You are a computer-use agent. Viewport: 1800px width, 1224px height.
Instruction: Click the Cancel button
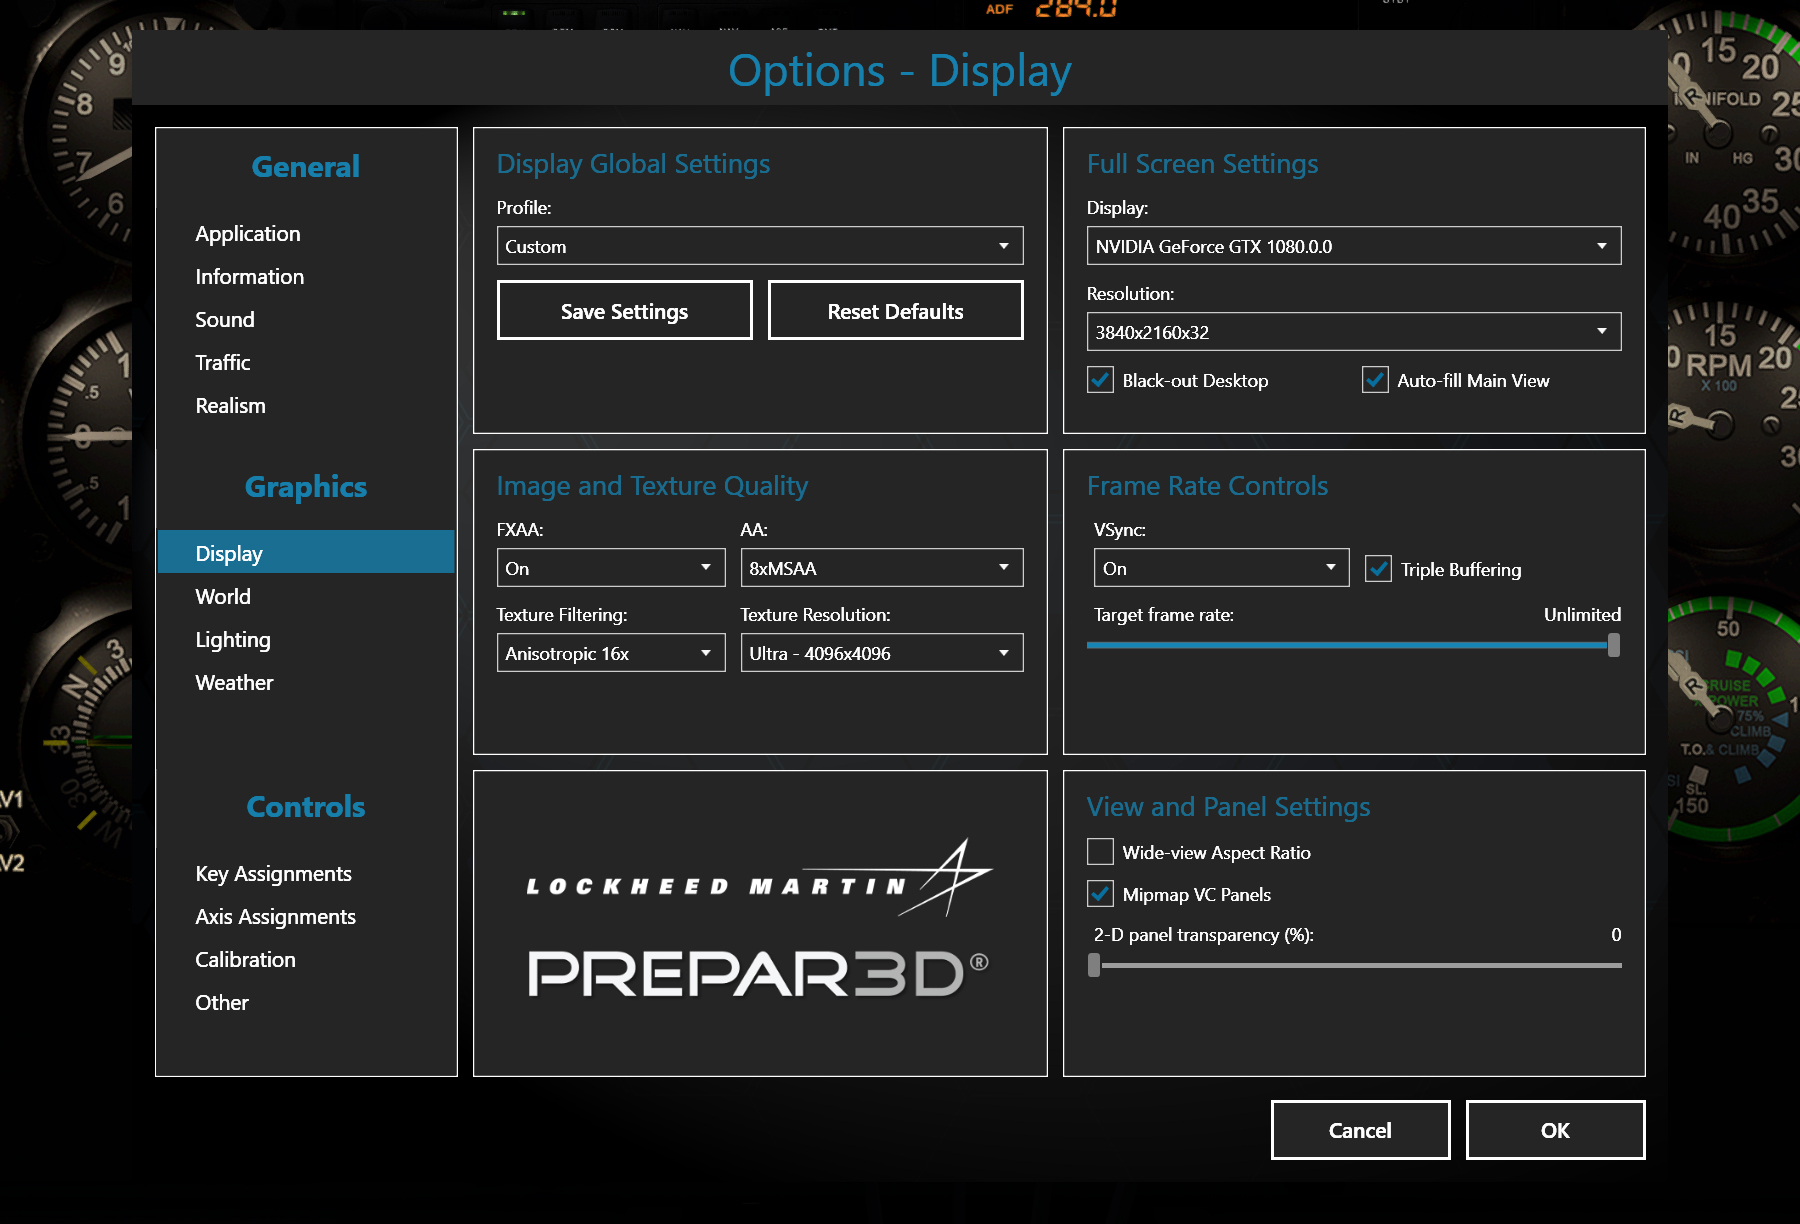click(x=1360, y=1130)
